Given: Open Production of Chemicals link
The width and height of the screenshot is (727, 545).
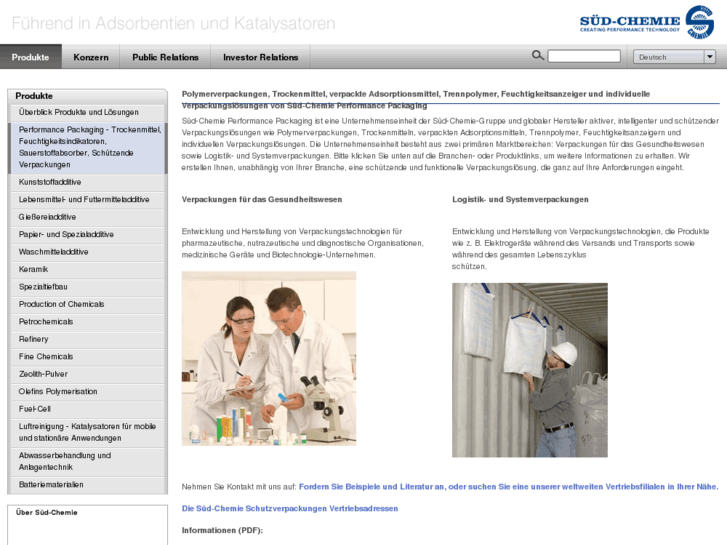Looking at the screenshot, I should coord(88,304).
